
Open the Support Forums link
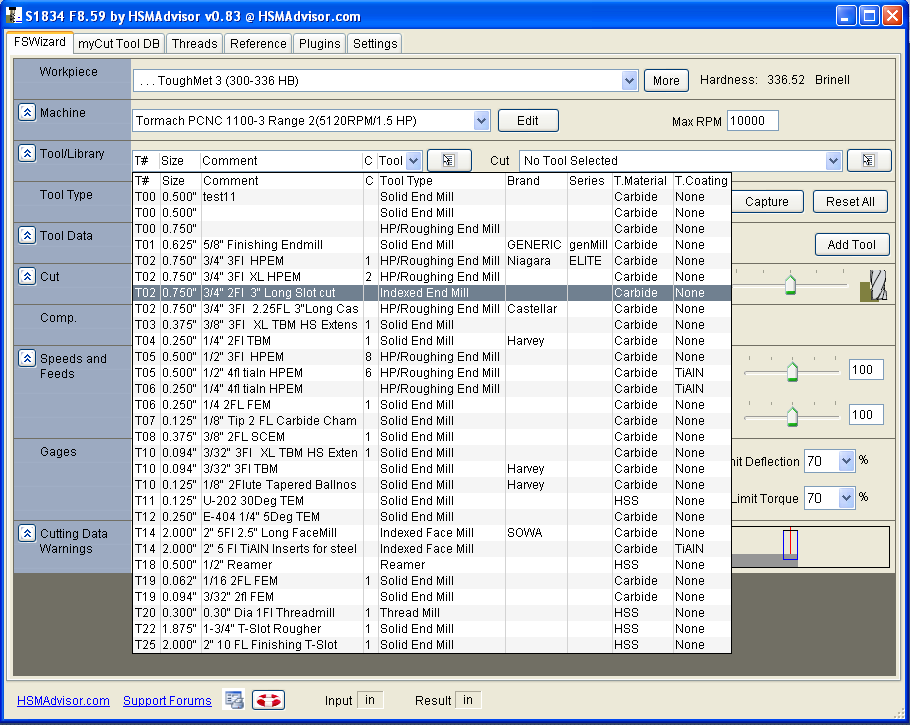pos(167,701)
